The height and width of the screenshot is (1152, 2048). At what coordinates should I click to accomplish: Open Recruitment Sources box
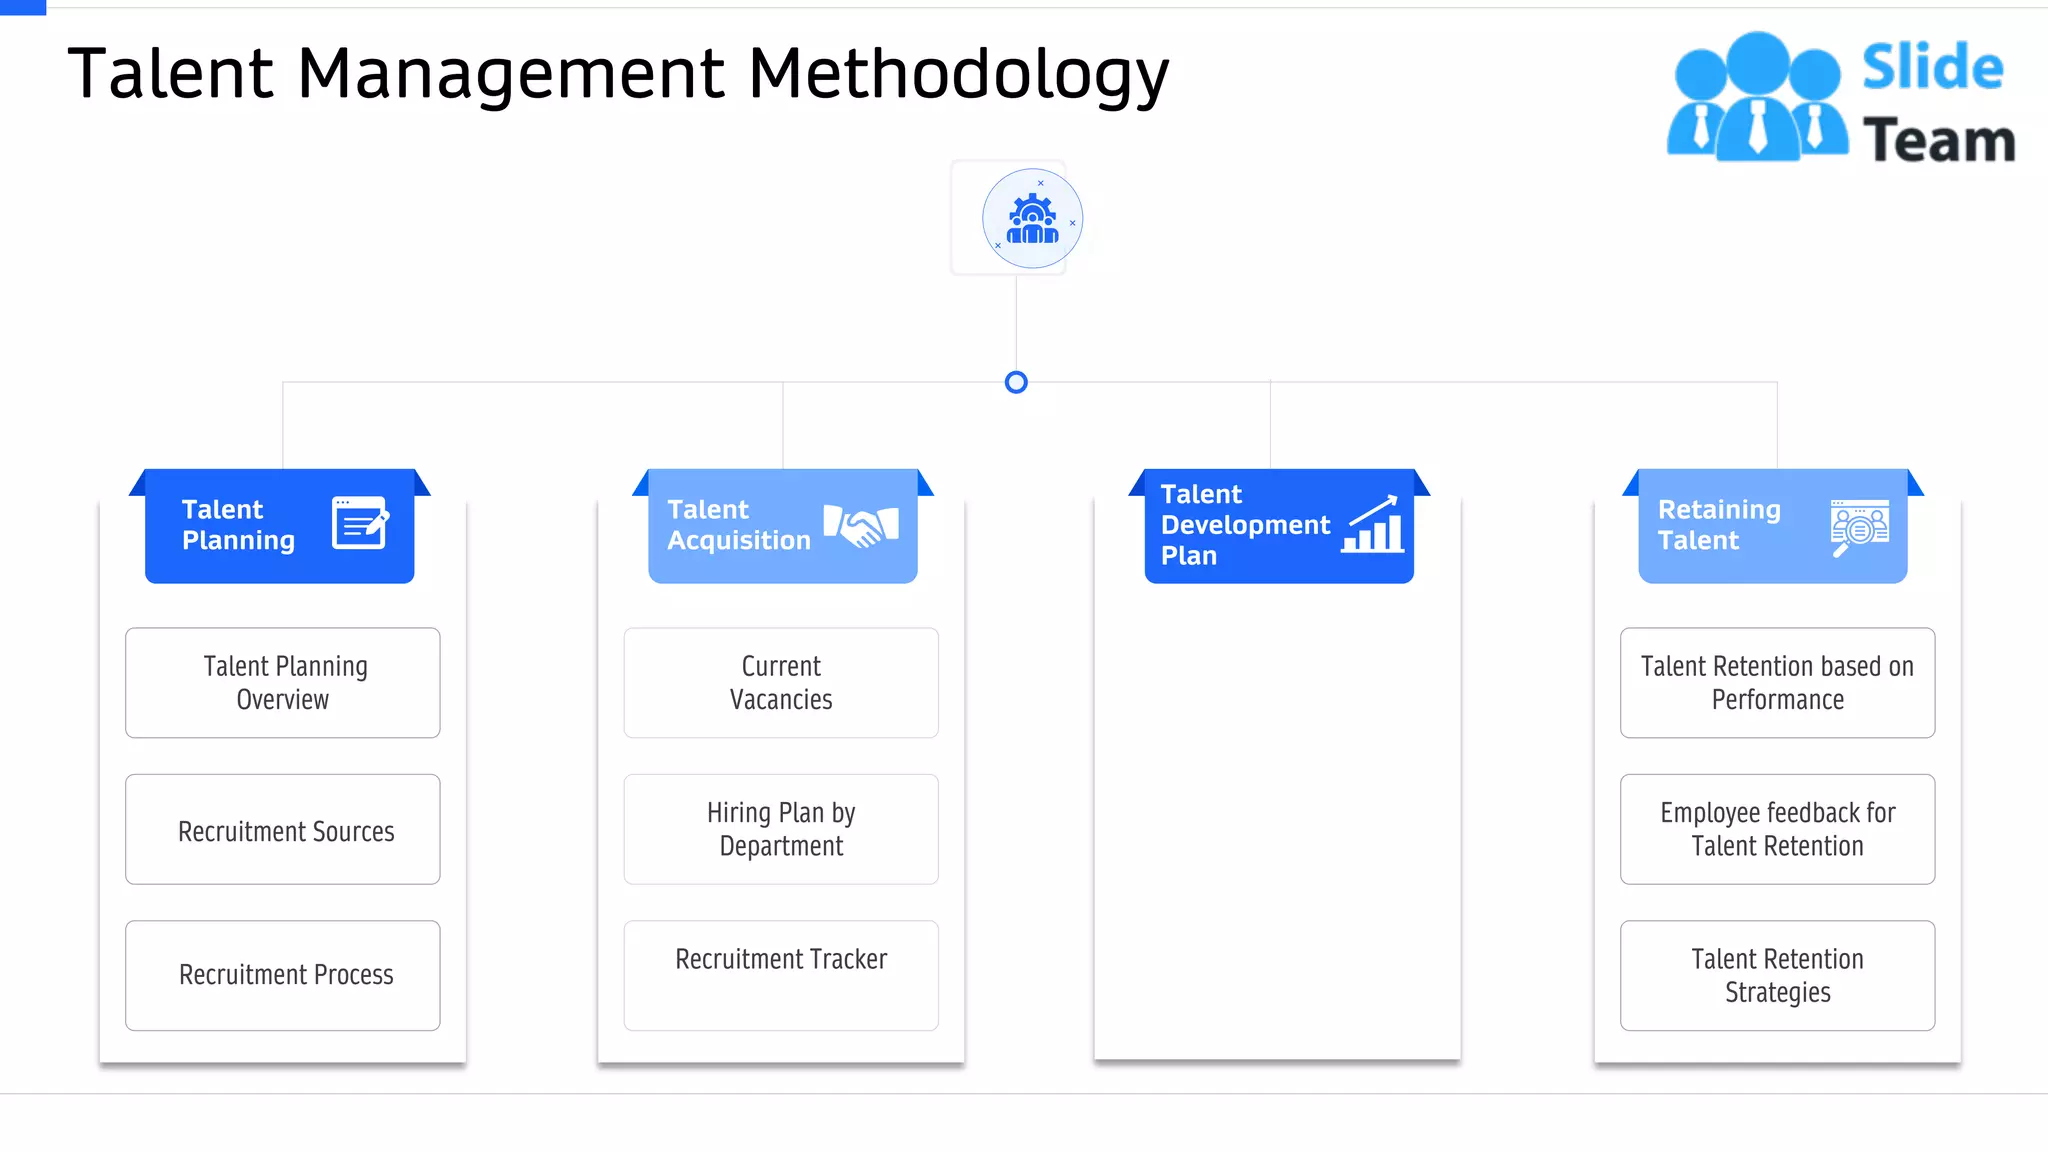point(283,829)
